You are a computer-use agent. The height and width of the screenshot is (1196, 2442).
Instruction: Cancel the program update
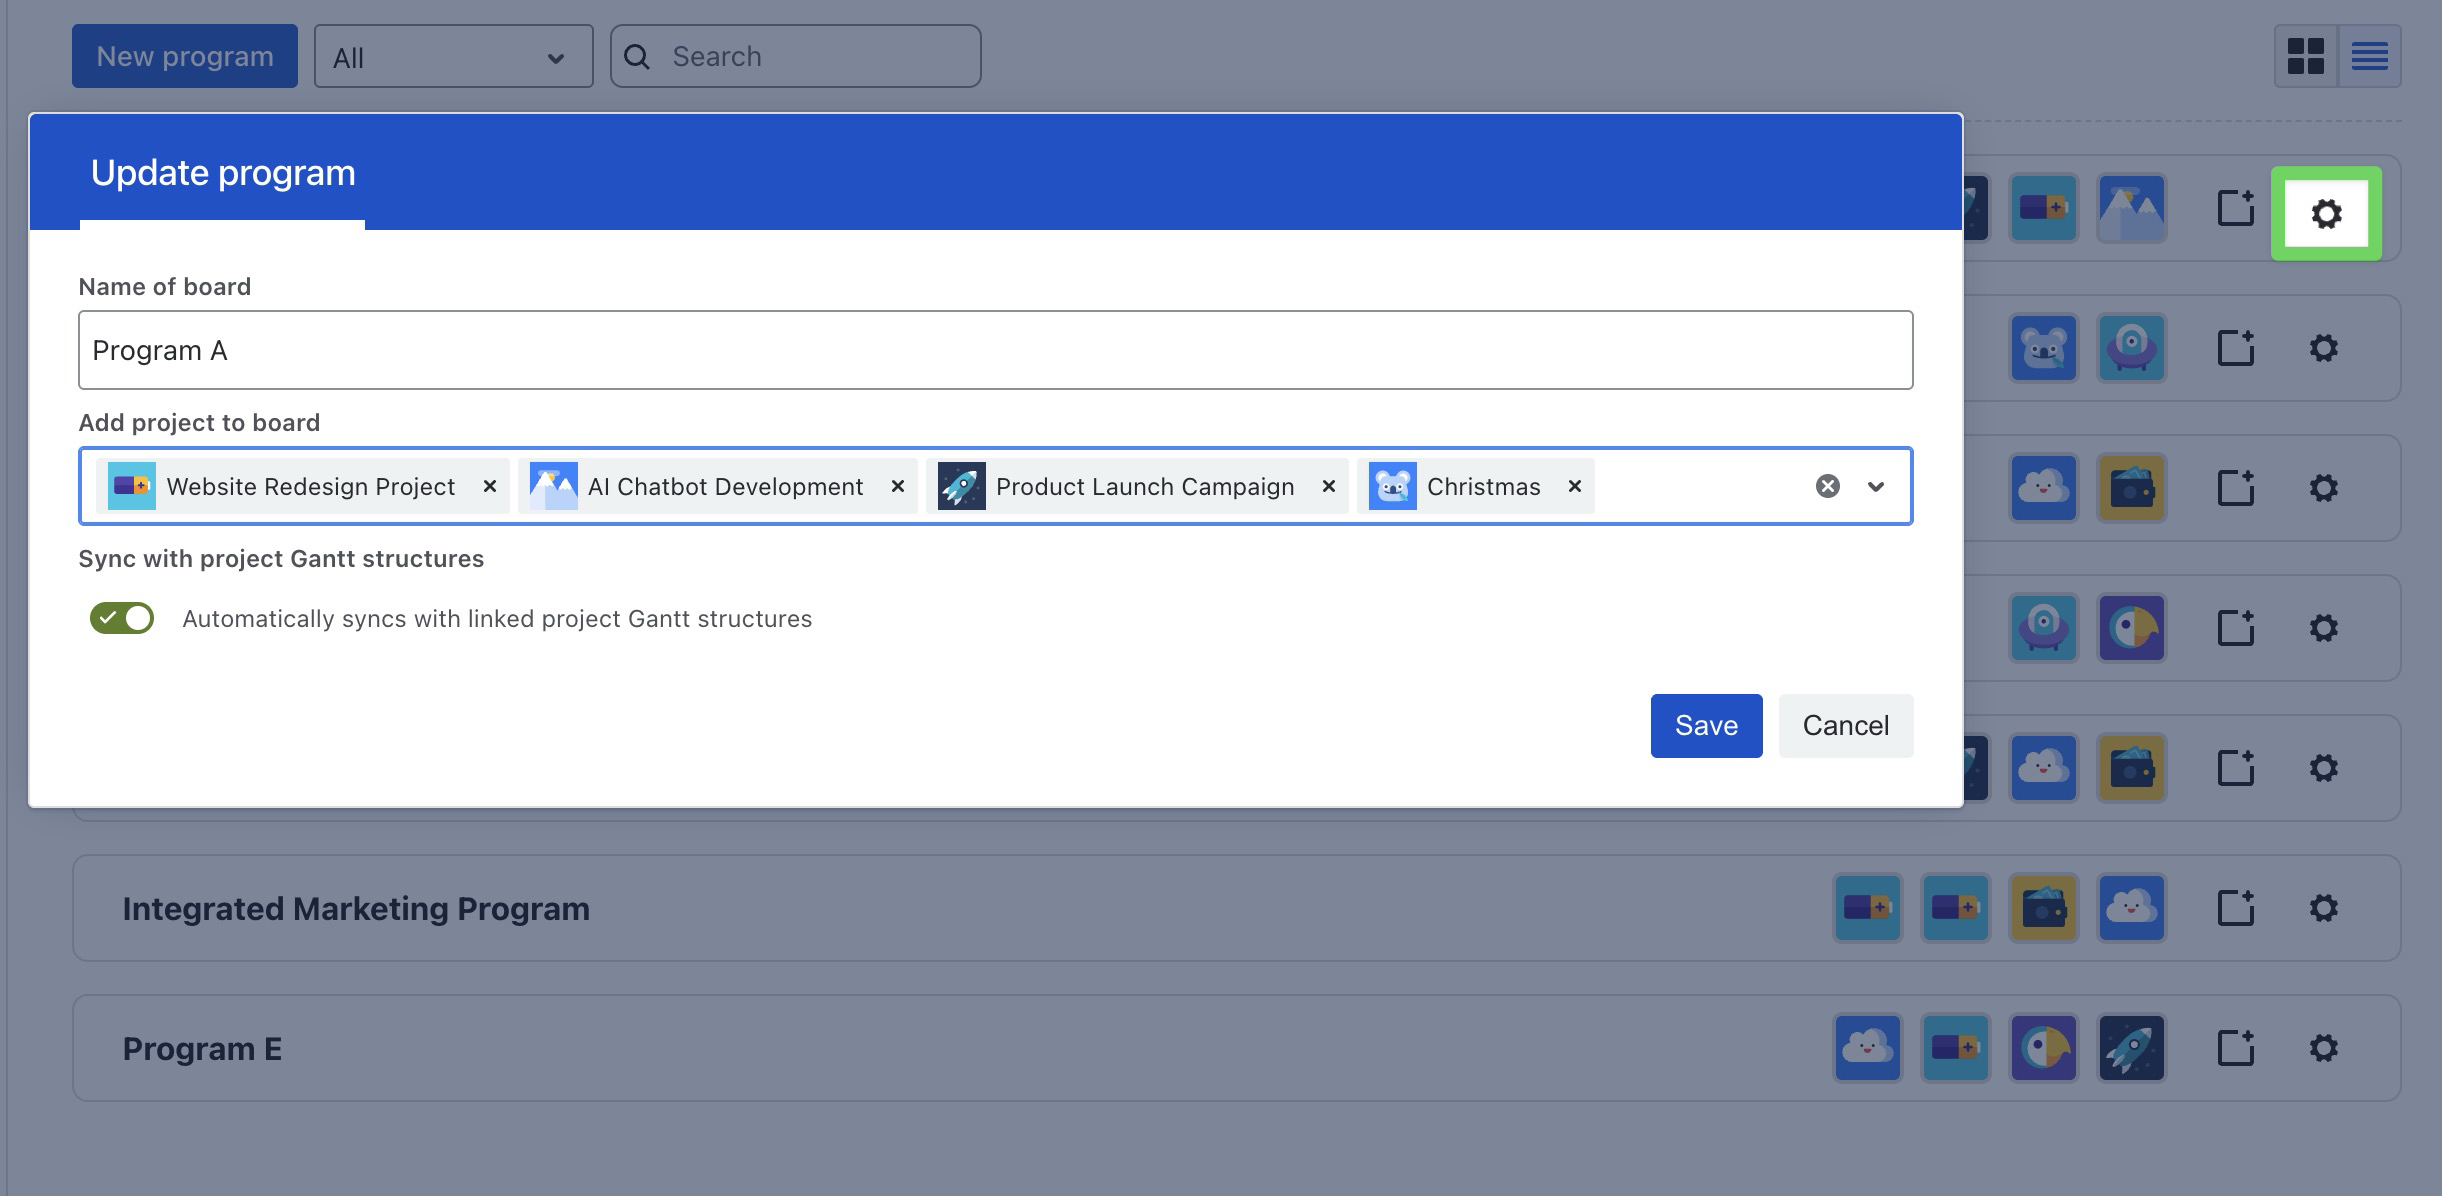tap(1845, 725)
